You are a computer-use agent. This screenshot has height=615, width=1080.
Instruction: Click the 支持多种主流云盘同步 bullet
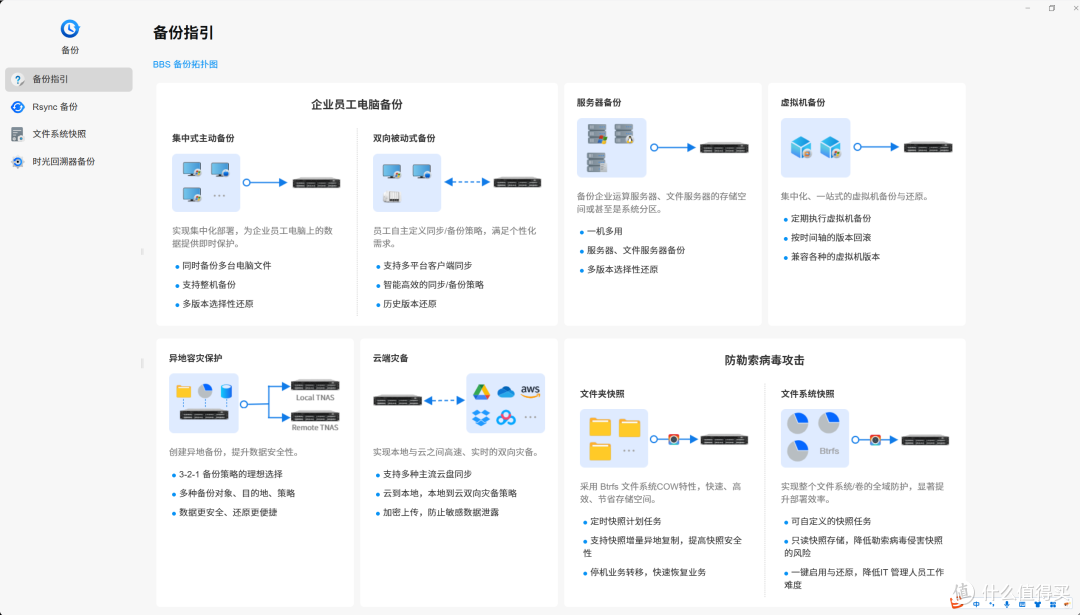pyautogui.click(x=428, y=475)
